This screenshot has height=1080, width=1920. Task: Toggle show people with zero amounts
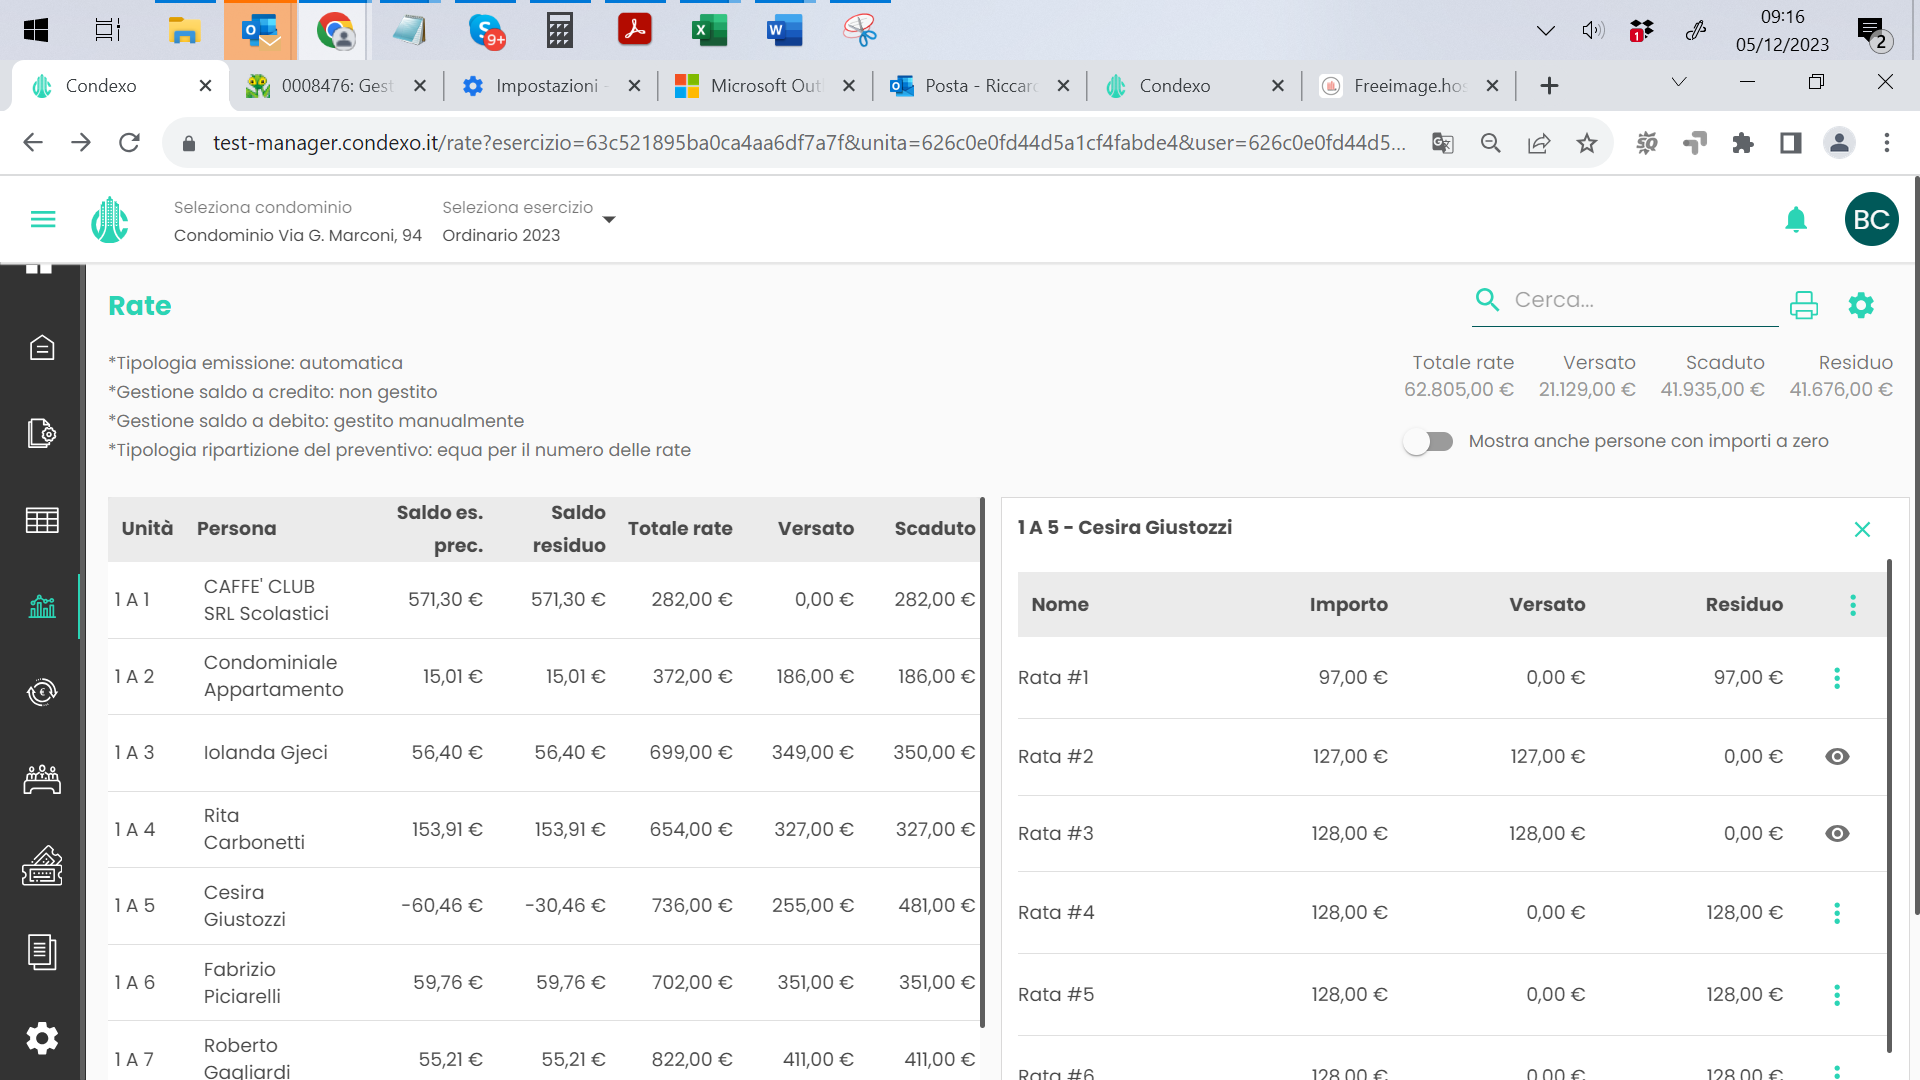click(x=1428, y=441)
